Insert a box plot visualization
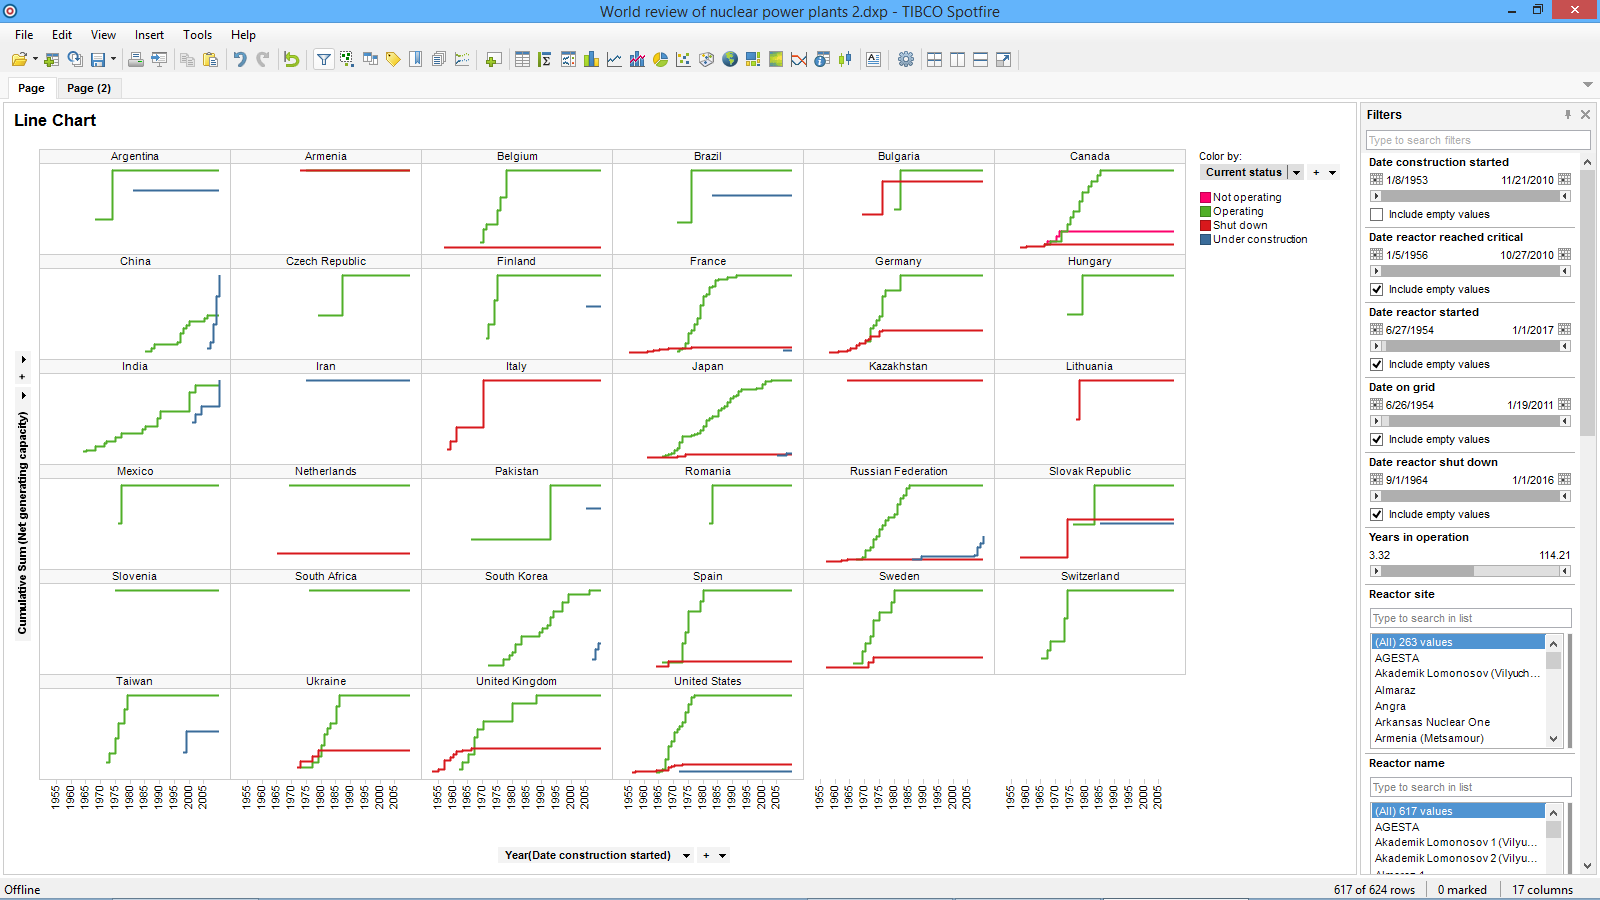1600x900 pixels. pos(845,60)
